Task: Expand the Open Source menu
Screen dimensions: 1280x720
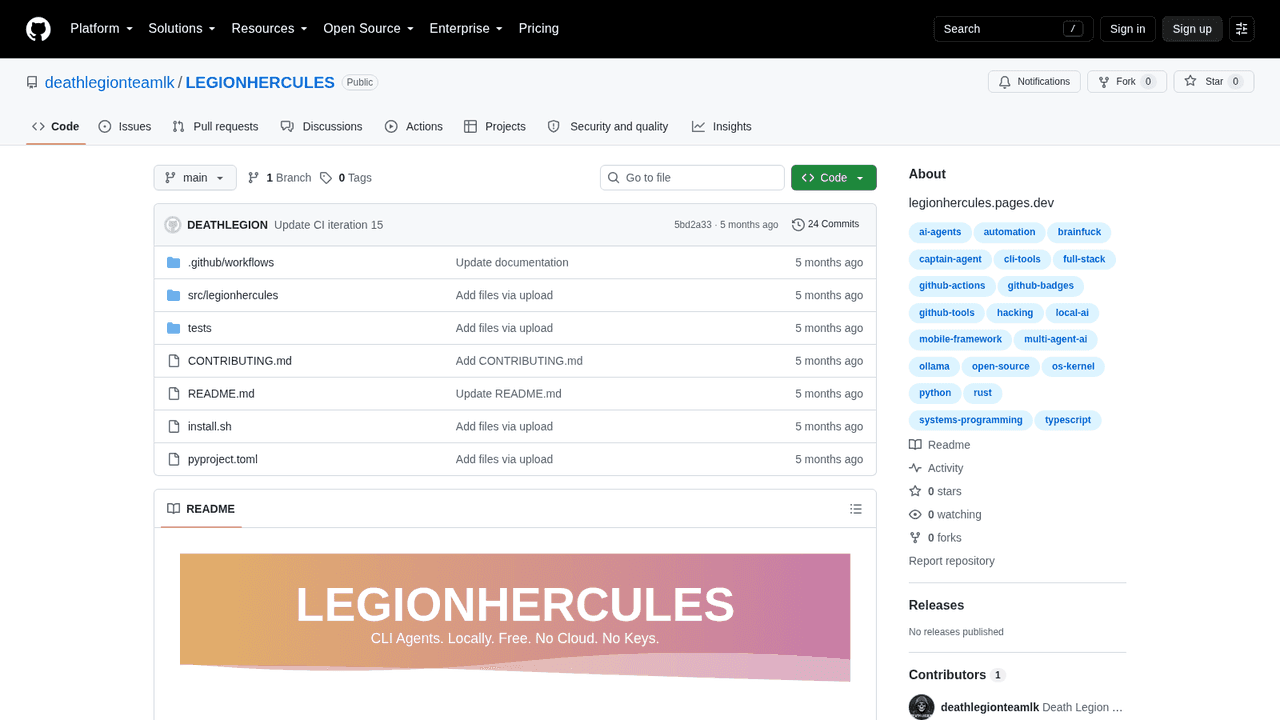Action: coord(368,29)
